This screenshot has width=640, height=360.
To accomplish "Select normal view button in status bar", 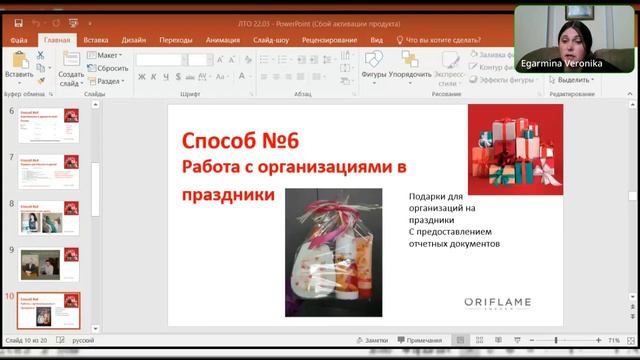I will coord(460,340).
